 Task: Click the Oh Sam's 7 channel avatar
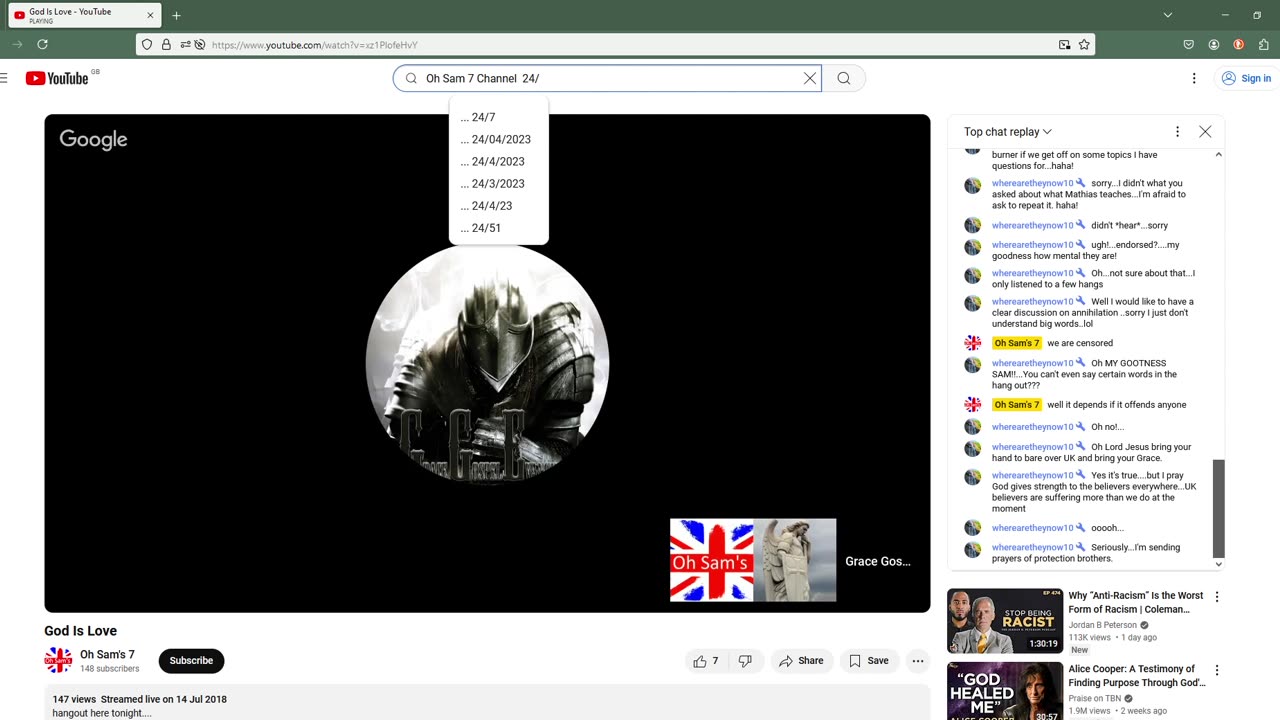58,661
